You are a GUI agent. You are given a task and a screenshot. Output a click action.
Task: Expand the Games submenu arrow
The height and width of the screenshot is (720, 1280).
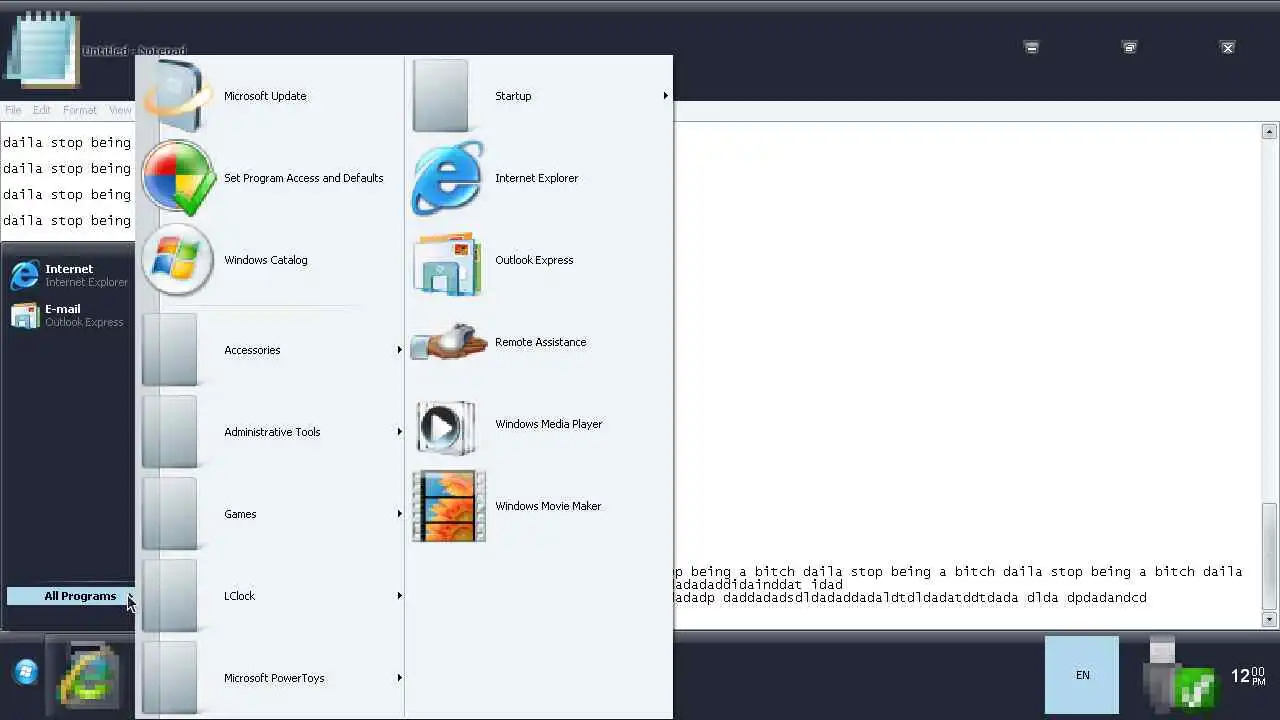coord(399,514)
